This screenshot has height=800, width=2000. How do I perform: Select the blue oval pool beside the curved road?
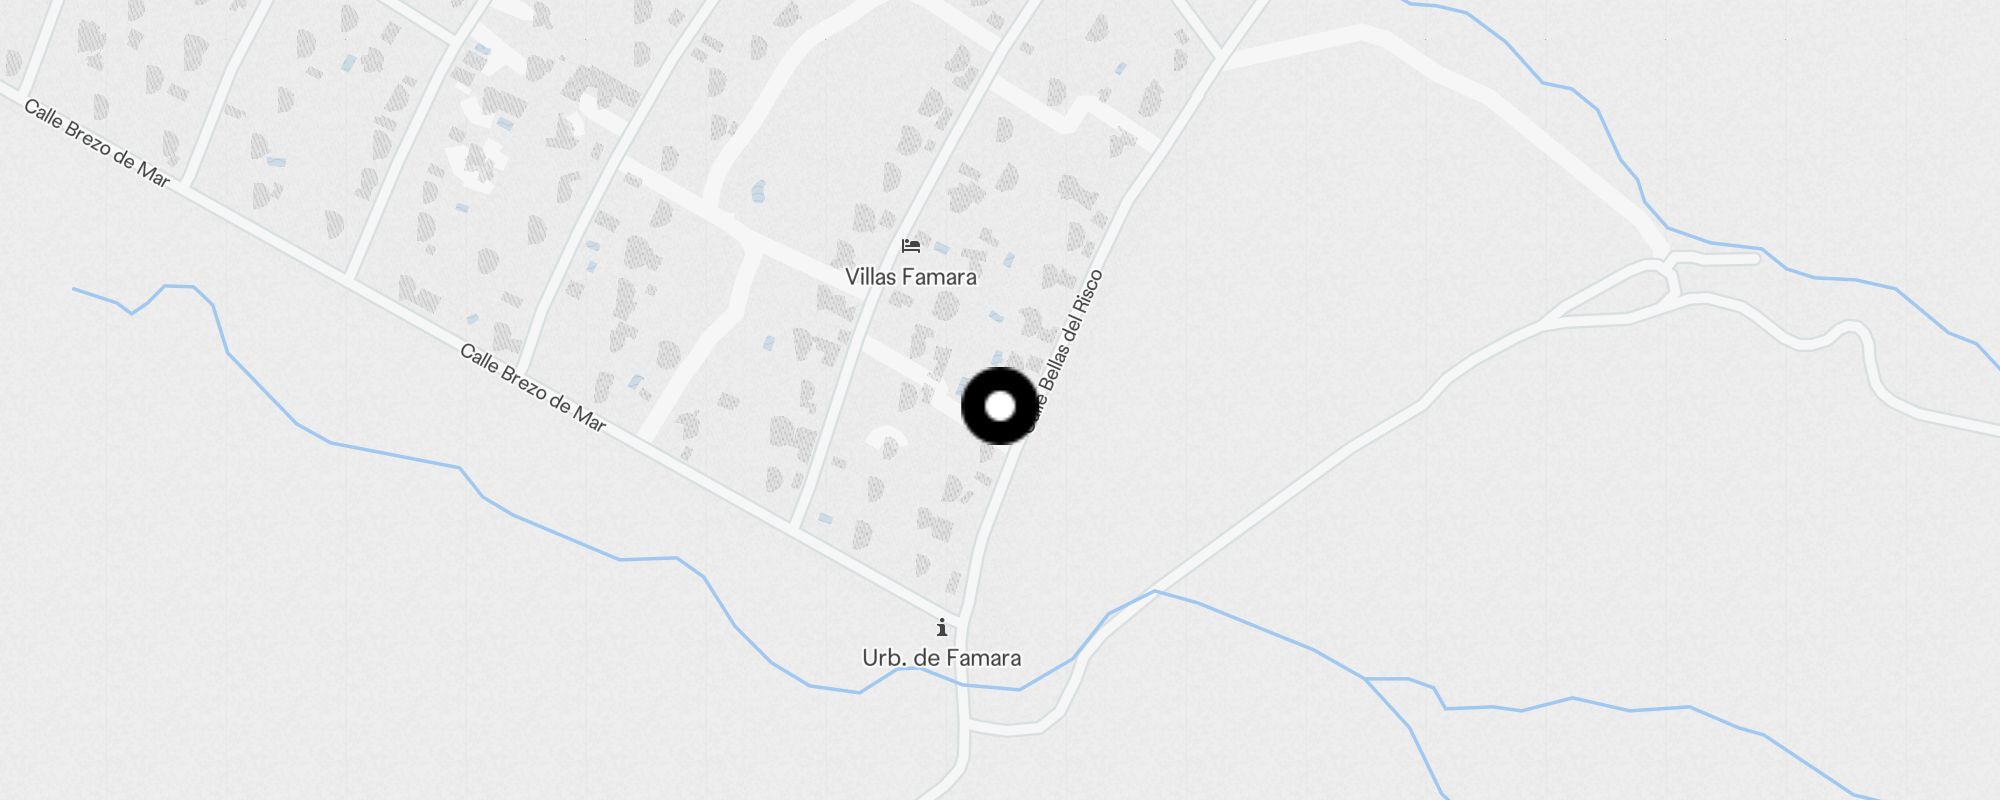(x=758, y=191)
